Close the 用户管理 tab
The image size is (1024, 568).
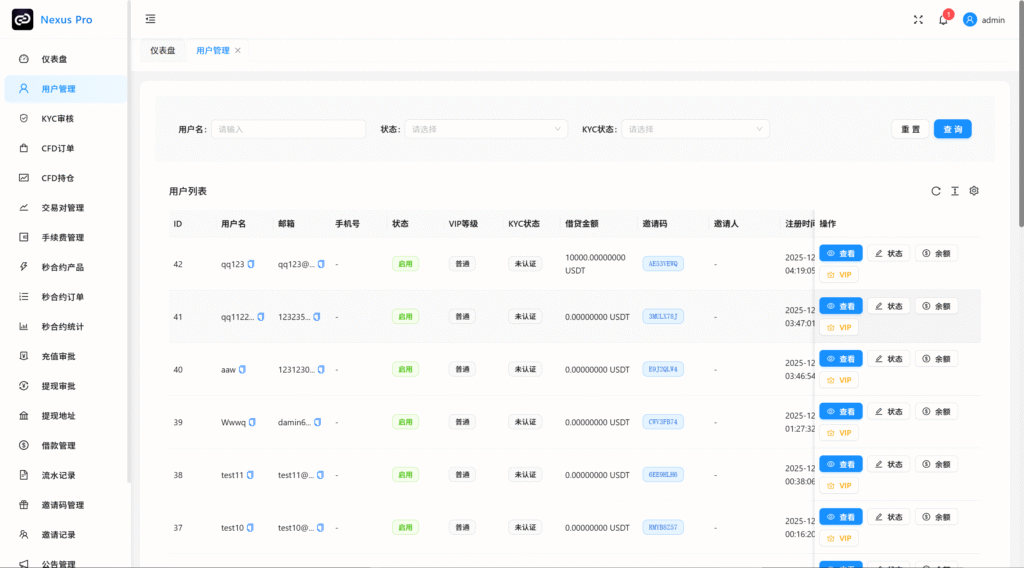click(238, 50)
